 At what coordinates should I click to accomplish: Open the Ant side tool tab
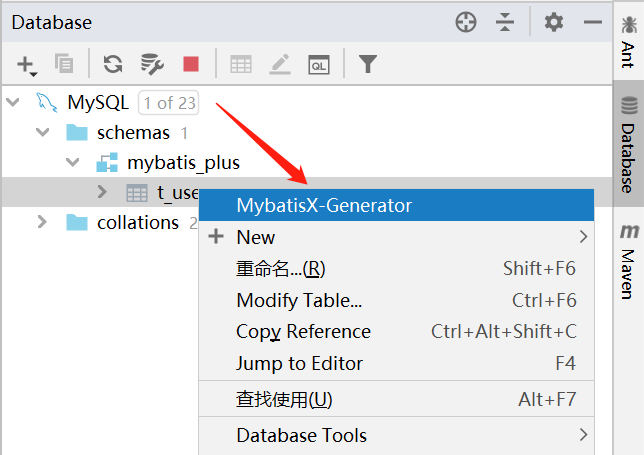tap(628, 41)
